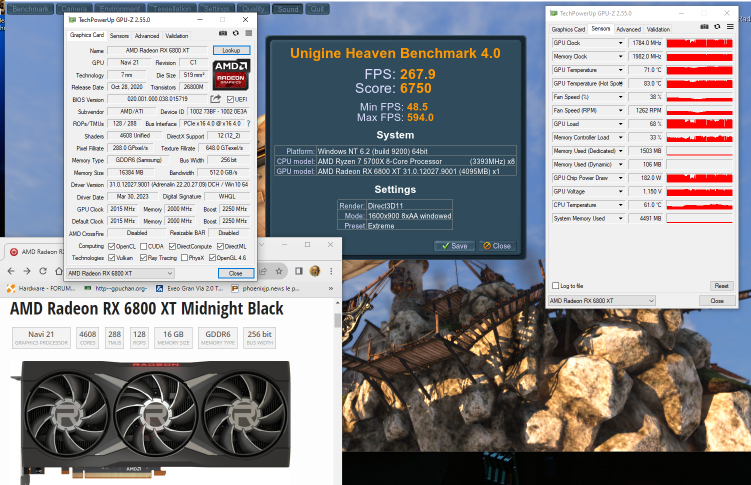Open GPU selector dropdown in Sensors window
The width and height of the screenshot is (751, 485).
[x=602, y=301]
